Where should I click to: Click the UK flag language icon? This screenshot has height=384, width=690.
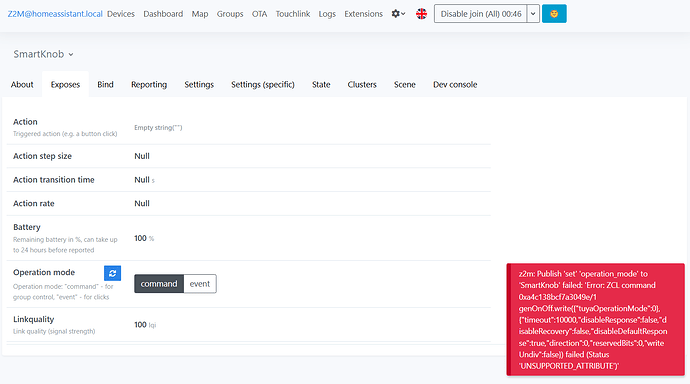(421, 14)
